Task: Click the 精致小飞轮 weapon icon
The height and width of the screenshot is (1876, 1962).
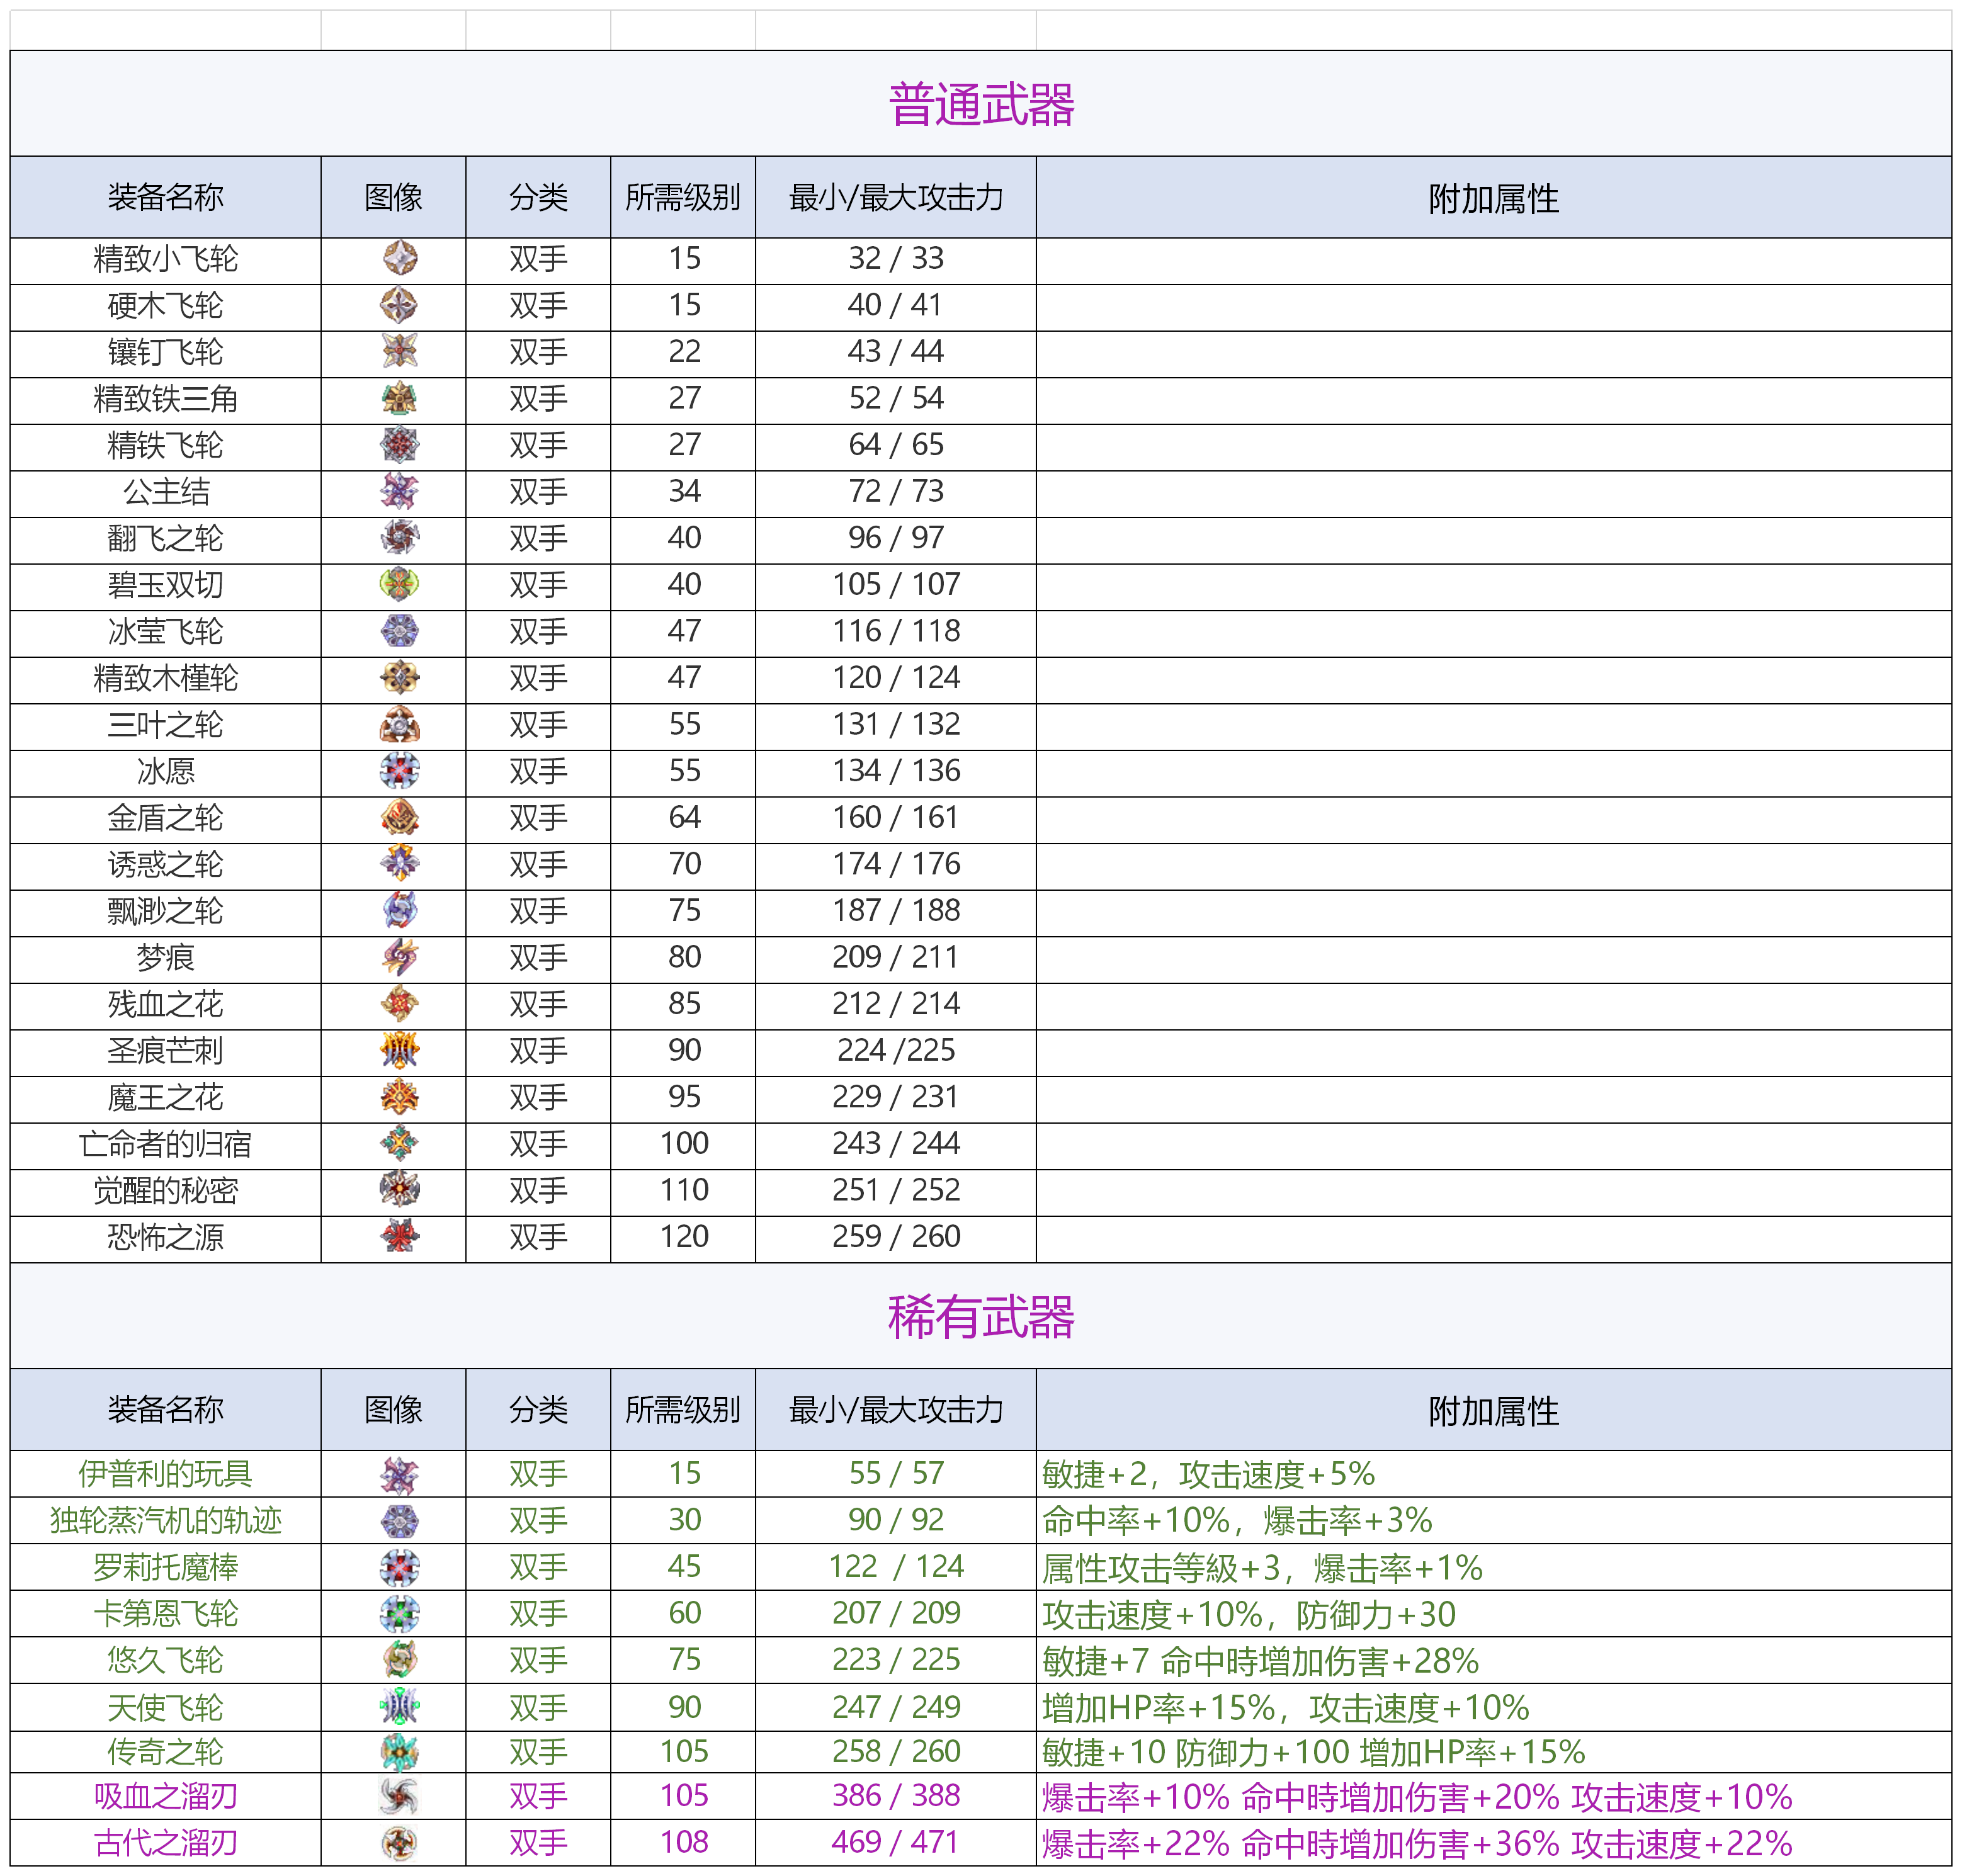Action: [400, 258]
